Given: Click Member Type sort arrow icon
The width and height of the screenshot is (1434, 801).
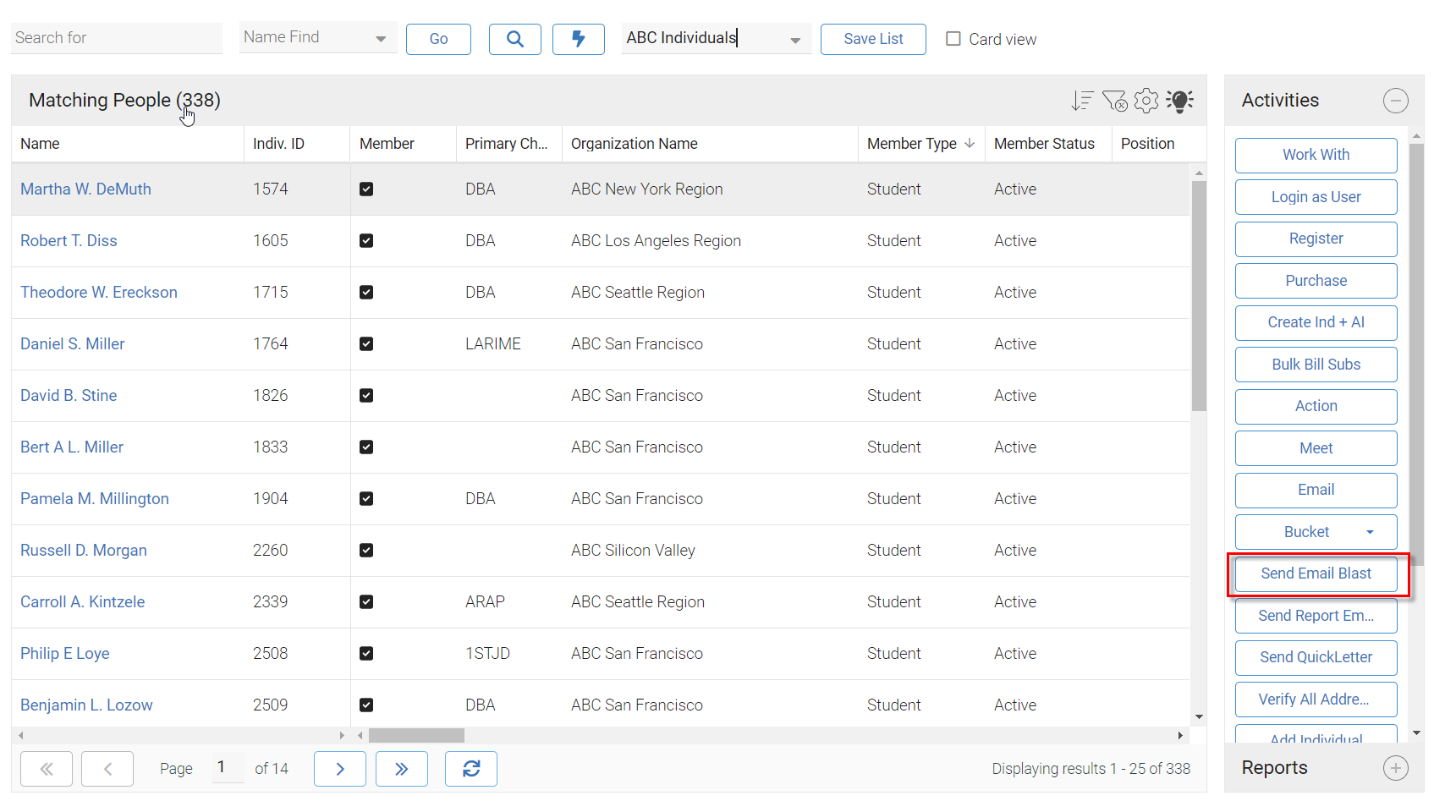Looking at the screenshot, I should (969, 143).
